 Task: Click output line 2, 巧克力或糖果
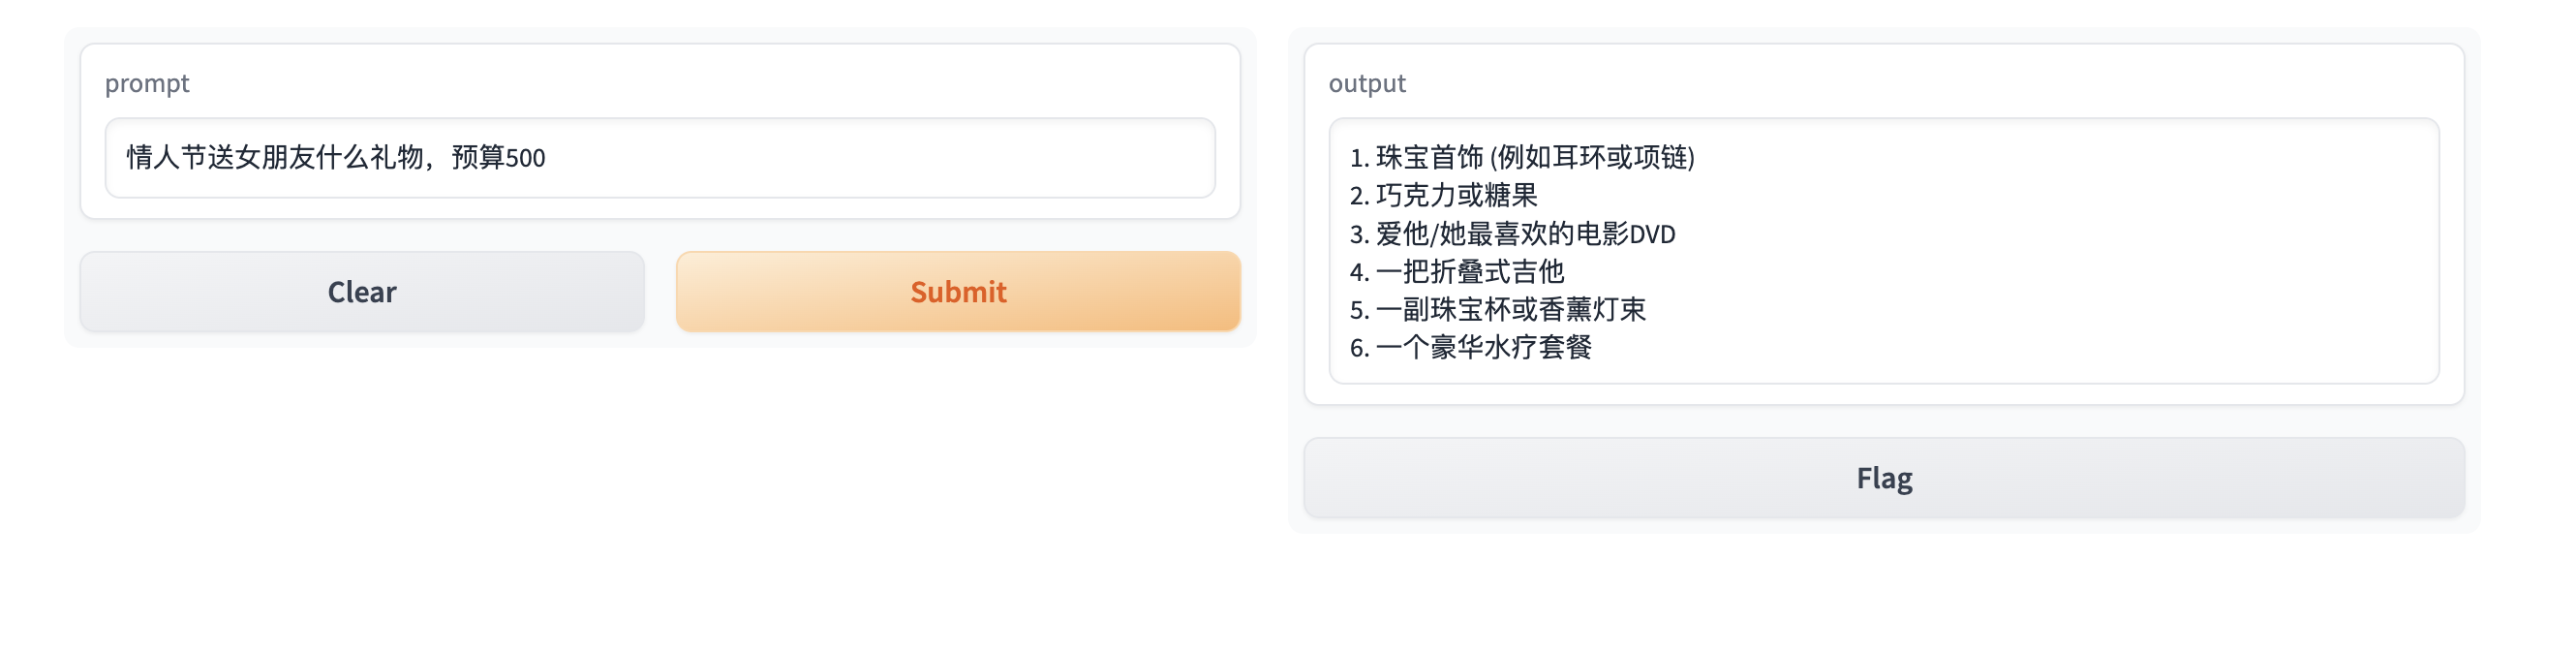(x=1443, y=195)
